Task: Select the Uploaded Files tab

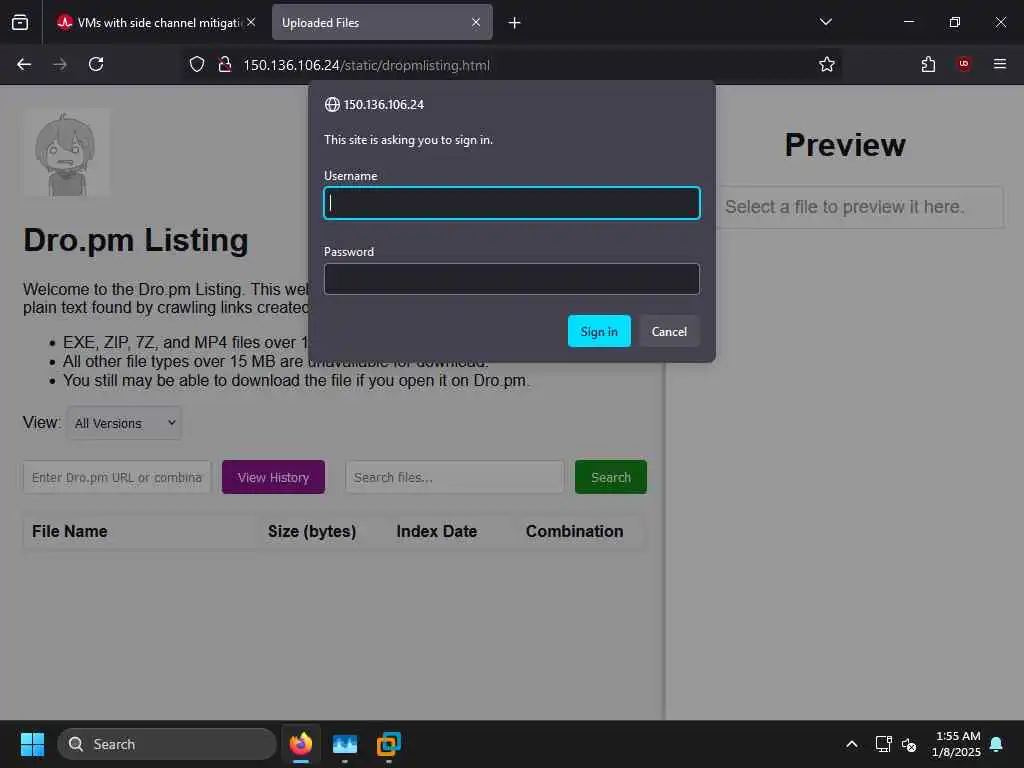Action: (x=381, y=23)
